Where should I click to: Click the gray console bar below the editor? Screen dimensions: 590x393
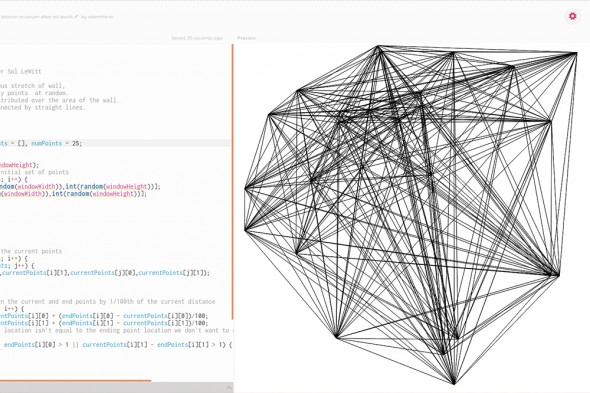[x=116, y=388]
